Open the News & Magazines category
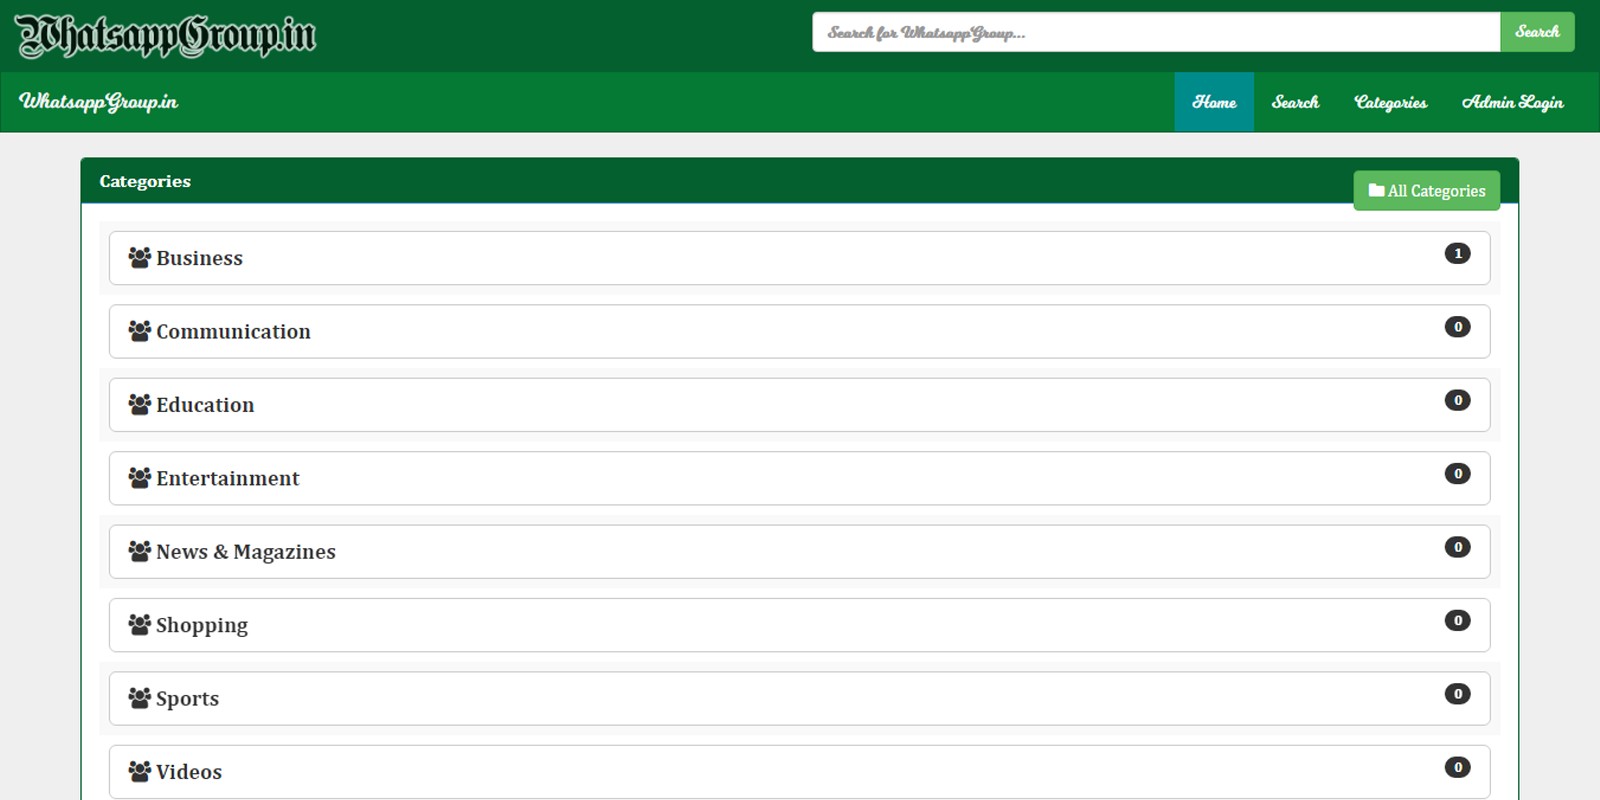This screenshot has height=800, width=1600. click(800, 551)
